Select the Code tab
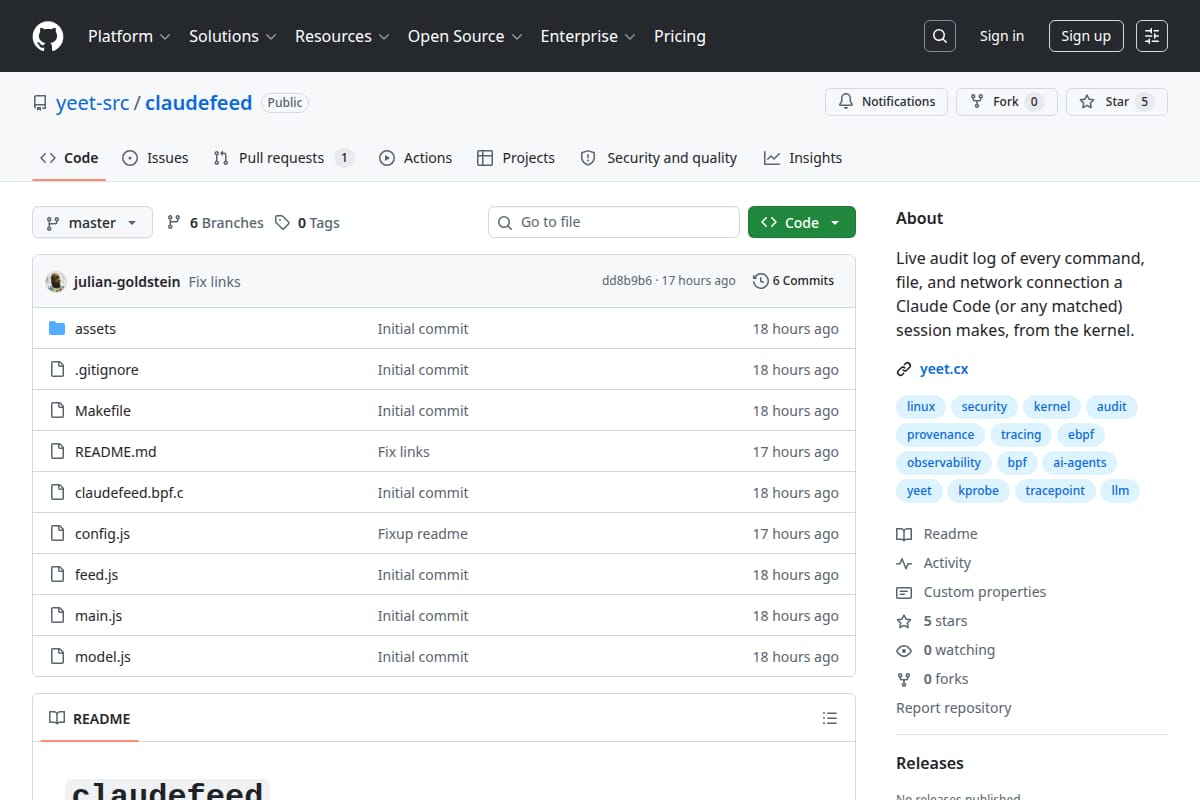This screenshot has width=1200, height=800. pos(69,158)
